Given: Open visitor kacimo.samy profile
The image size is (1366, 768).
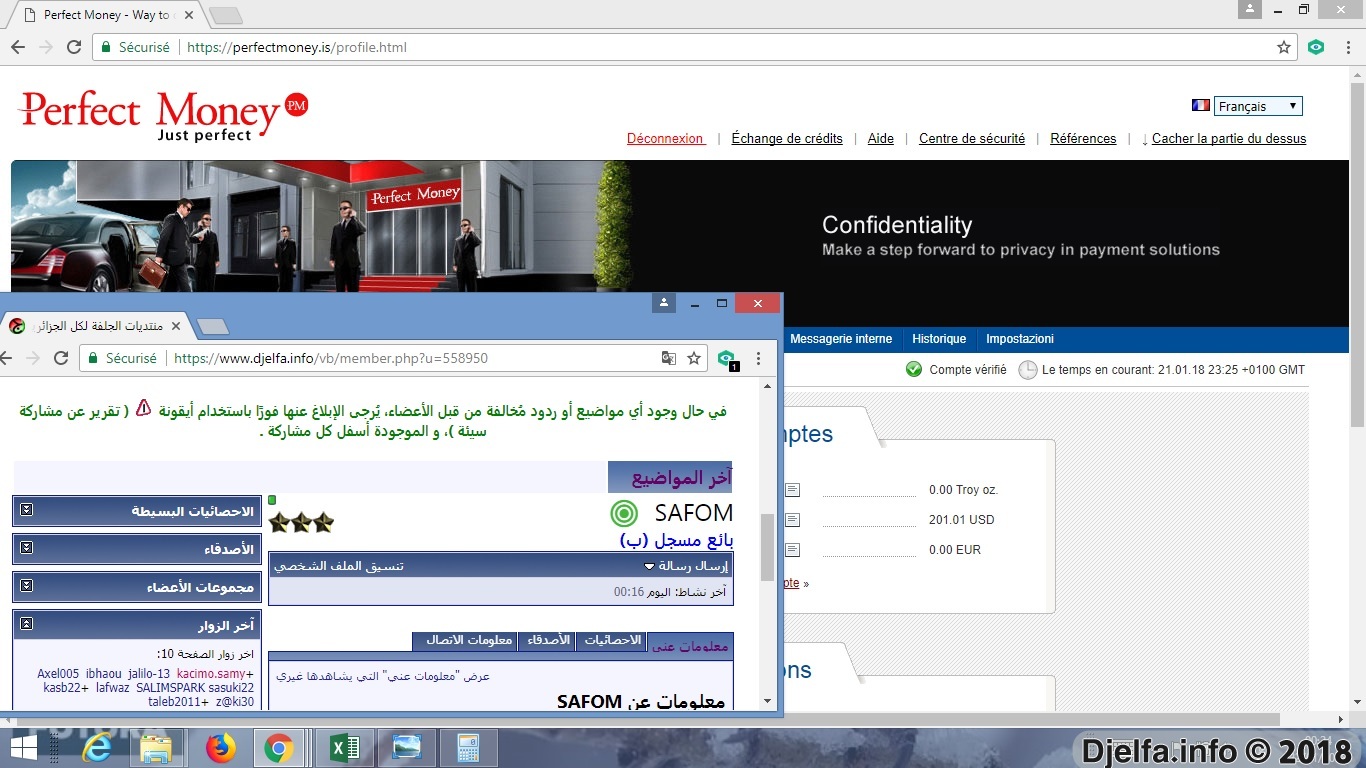Looking at the screenshot, I should [211, 674].
